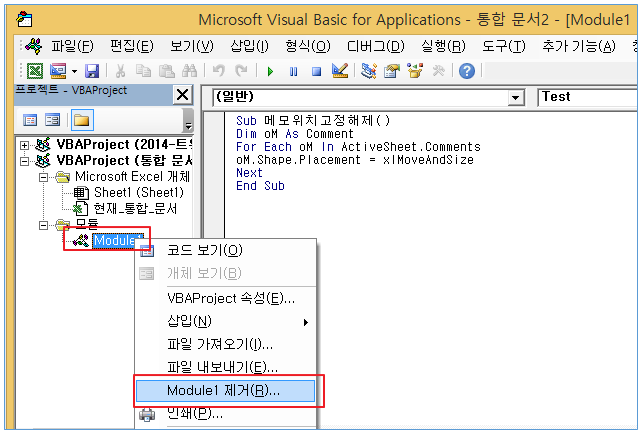Open the 도구(T) menu

[504, 46]
